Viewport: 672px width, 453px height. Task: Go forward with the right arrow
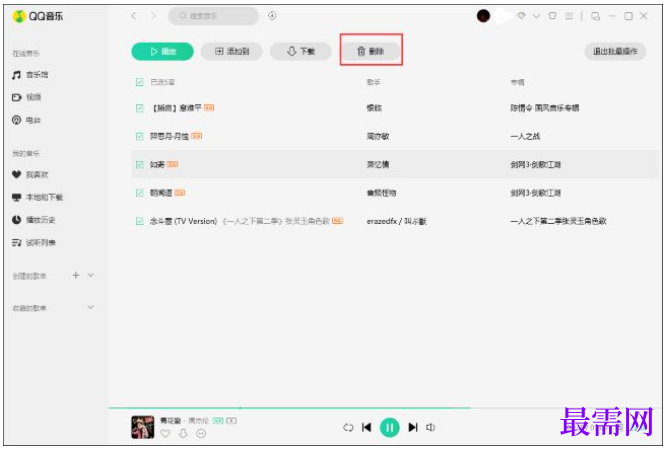point(153,16)
